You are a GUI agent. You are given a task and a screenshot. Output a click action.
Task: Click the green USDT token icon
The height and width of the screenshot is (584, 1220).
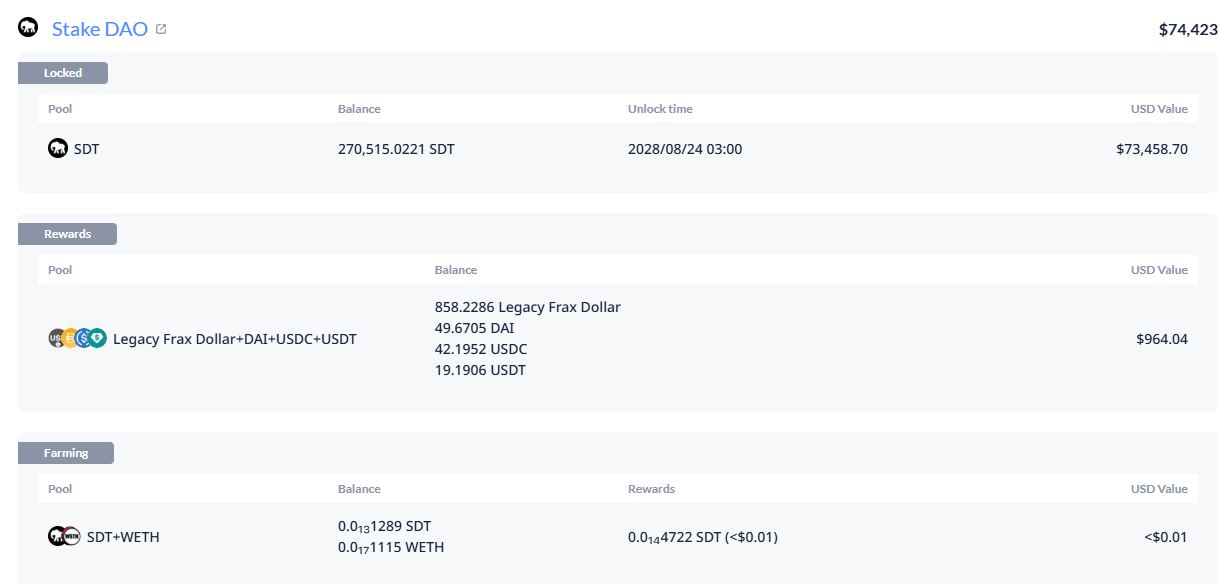[97, 339]
